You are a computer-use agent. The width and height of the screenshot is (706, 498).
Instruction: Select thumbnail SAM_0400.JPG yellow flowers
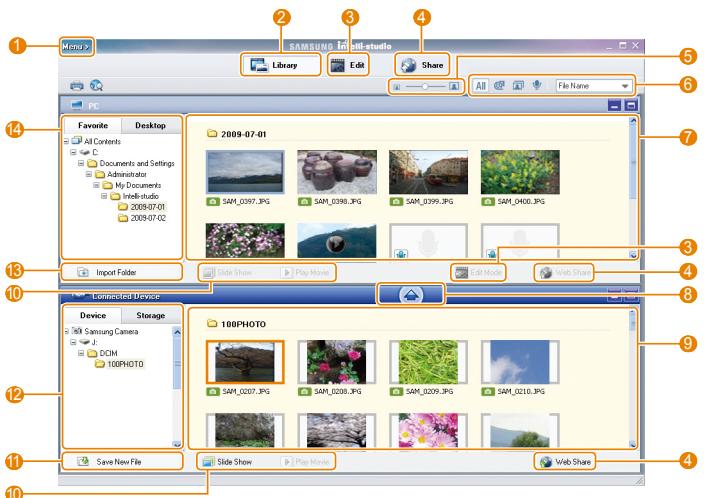(x=520, y=172)
